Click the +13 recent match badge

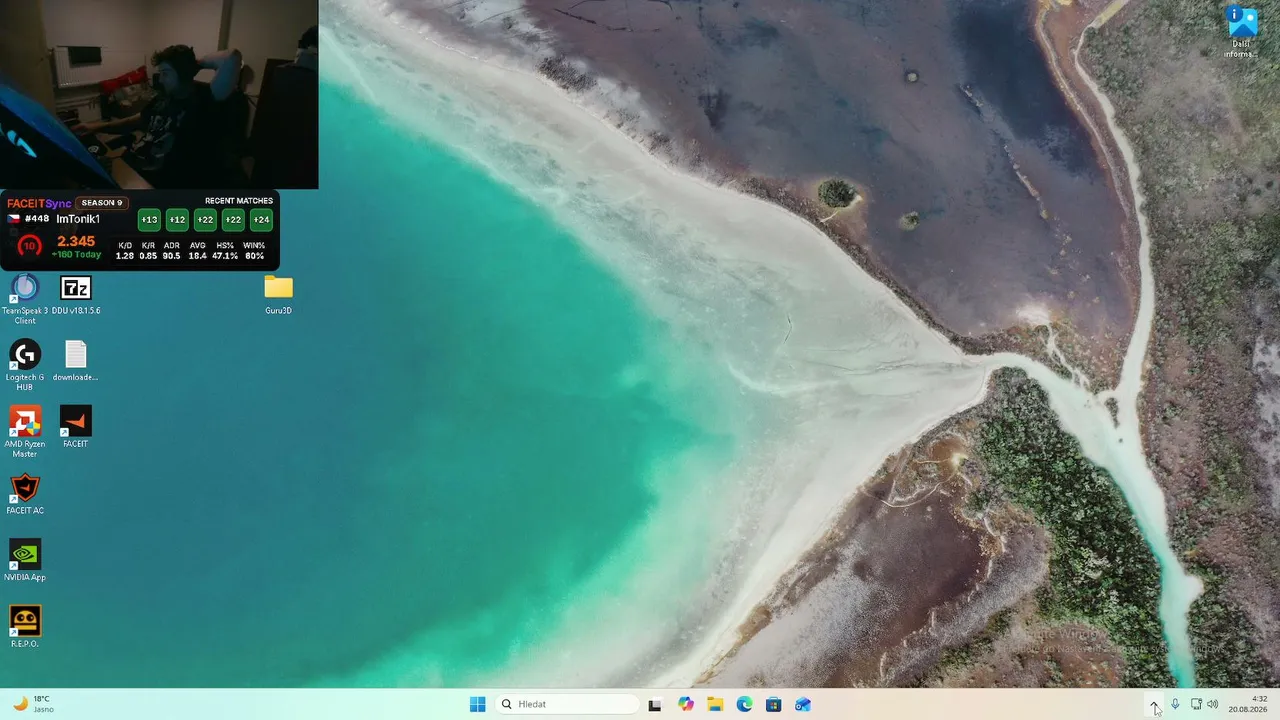click(x=149, y=220)
